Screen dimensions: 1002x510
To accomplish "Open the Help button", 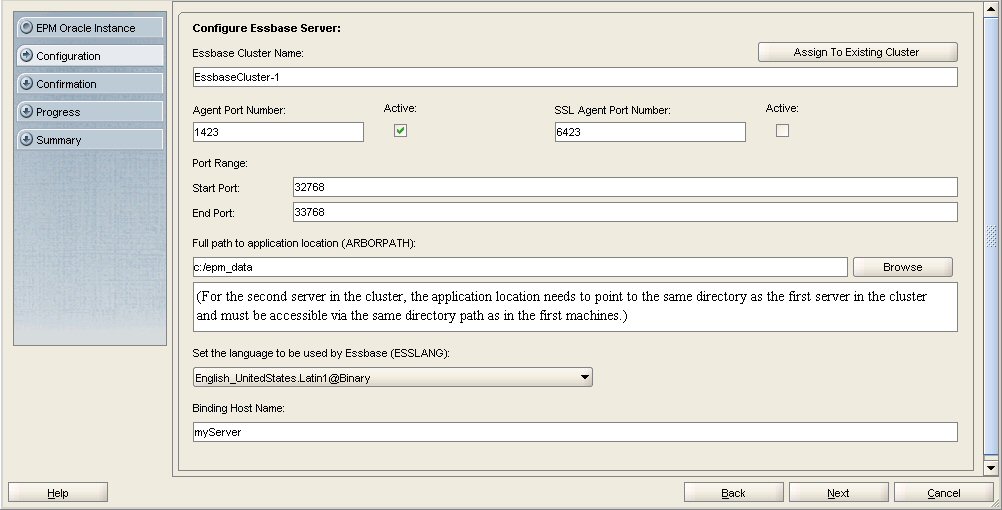I will (58, 493).
